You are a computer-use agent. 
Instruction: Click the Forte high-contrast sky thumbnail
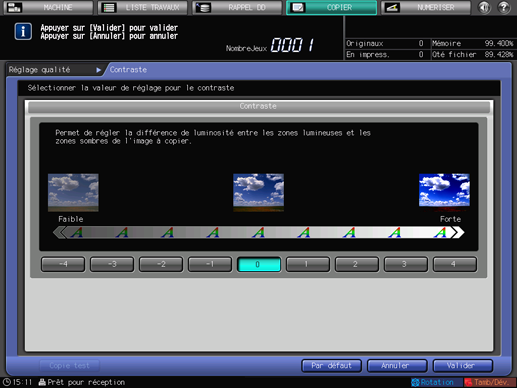tap(444, 192)
